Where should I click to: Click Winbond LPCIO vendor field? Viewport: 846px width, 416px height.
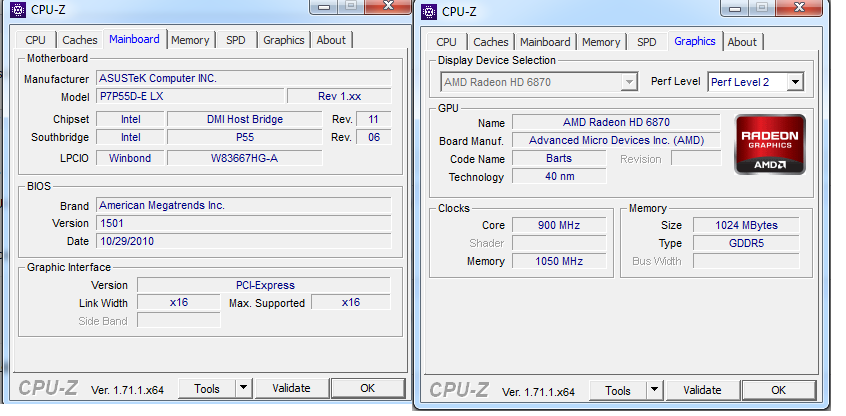tap(130, 158)
